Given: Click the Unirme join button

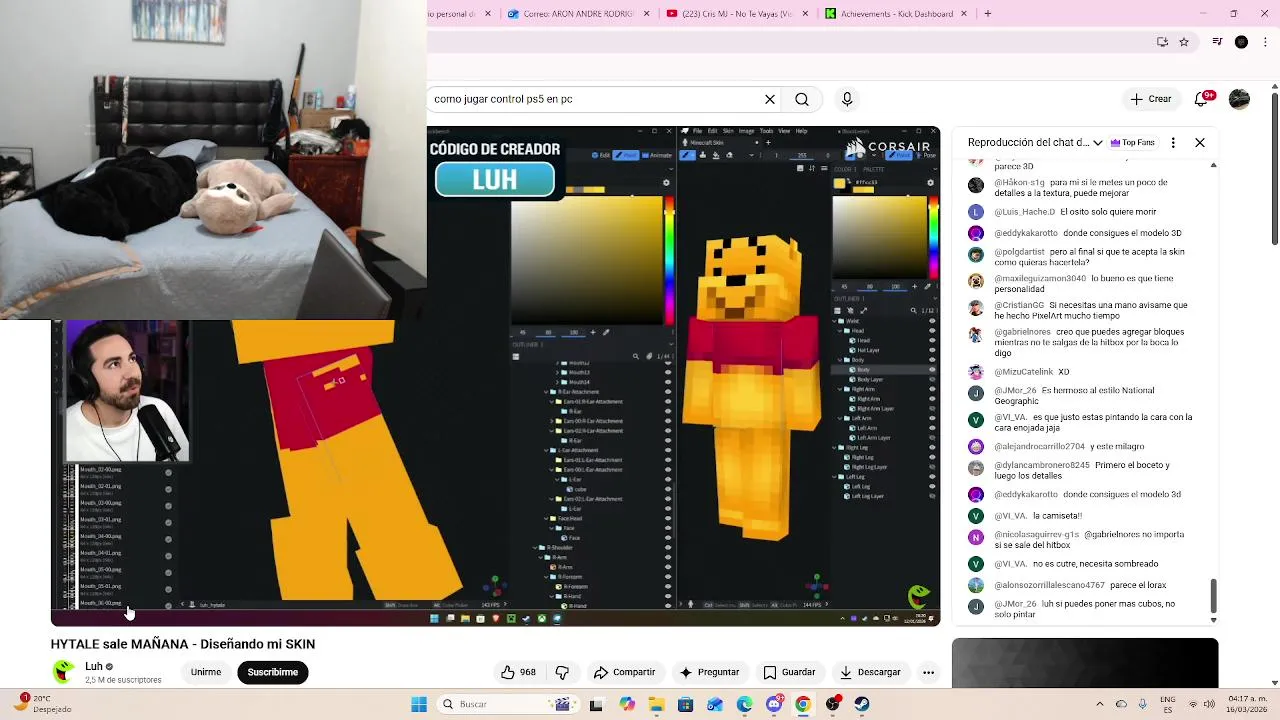Looking at the screenshot, I should pyautogui.click(x=206, y=672).
